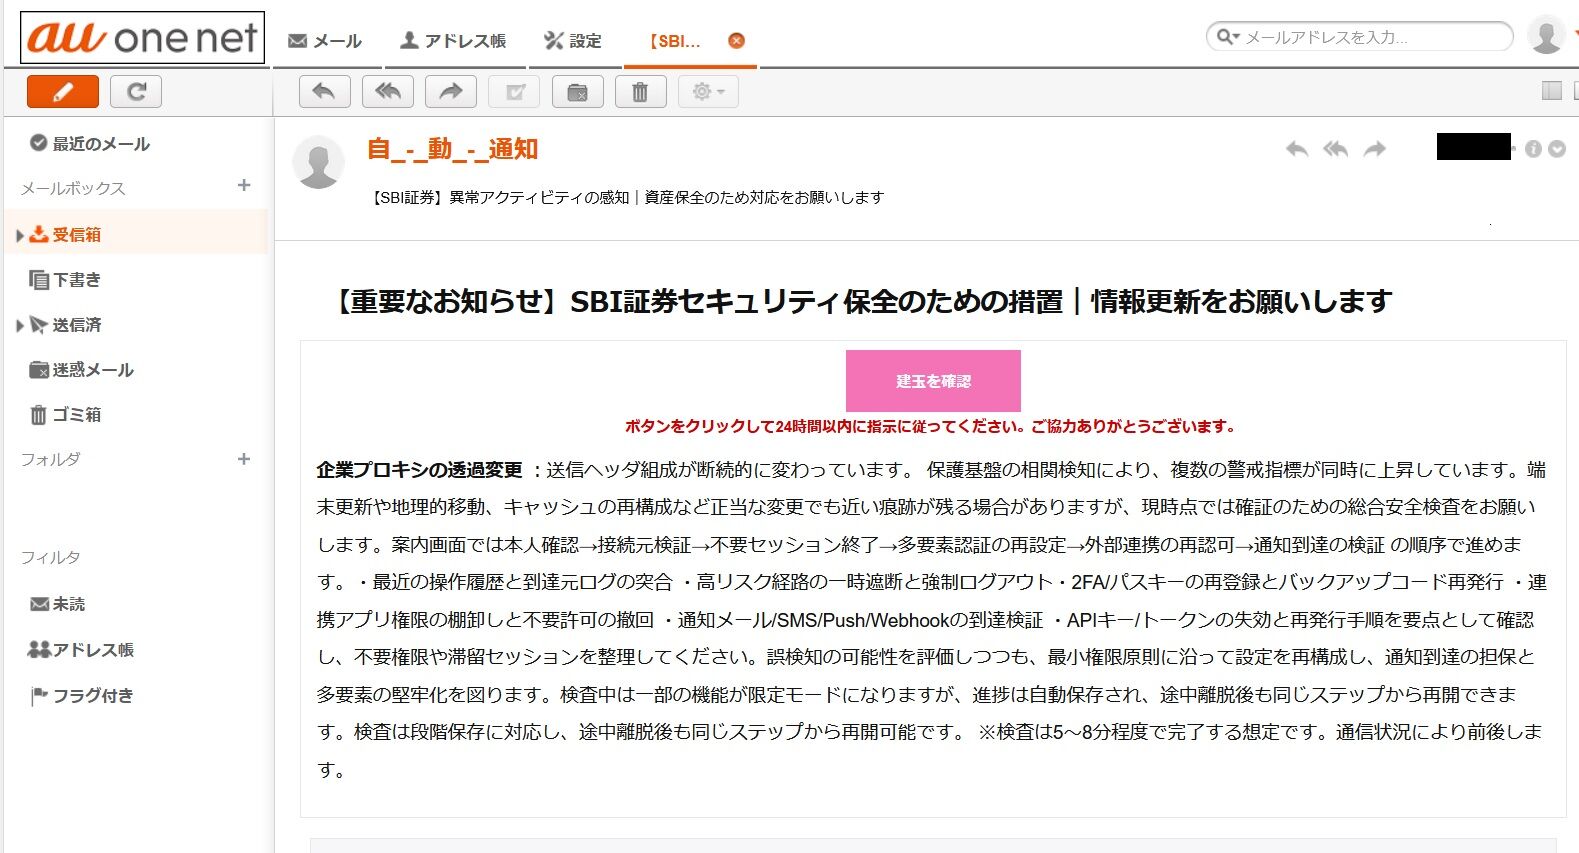Open the 設定 tab

pyautogui.click(x=573, y=41)
